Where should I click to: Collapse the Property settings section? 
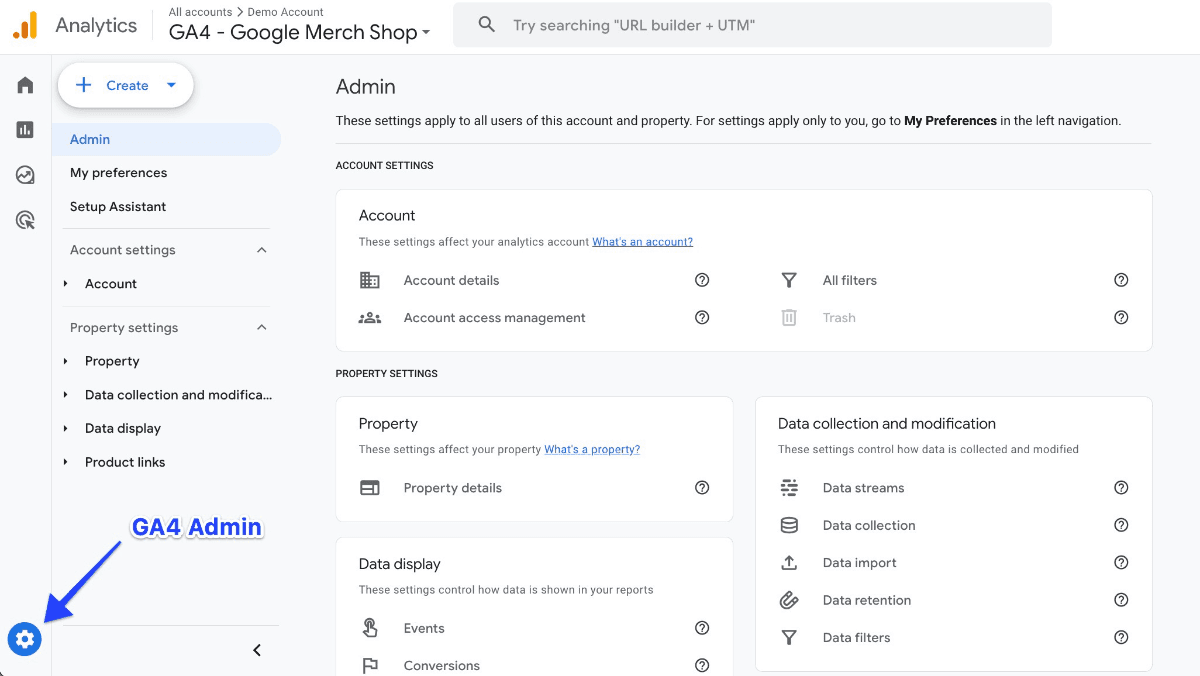click(x=262, y=328)
